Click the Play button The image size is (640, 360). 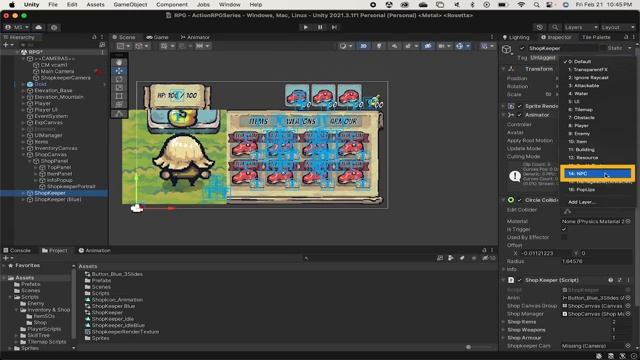pyautogui.click(x=306, y=27)
